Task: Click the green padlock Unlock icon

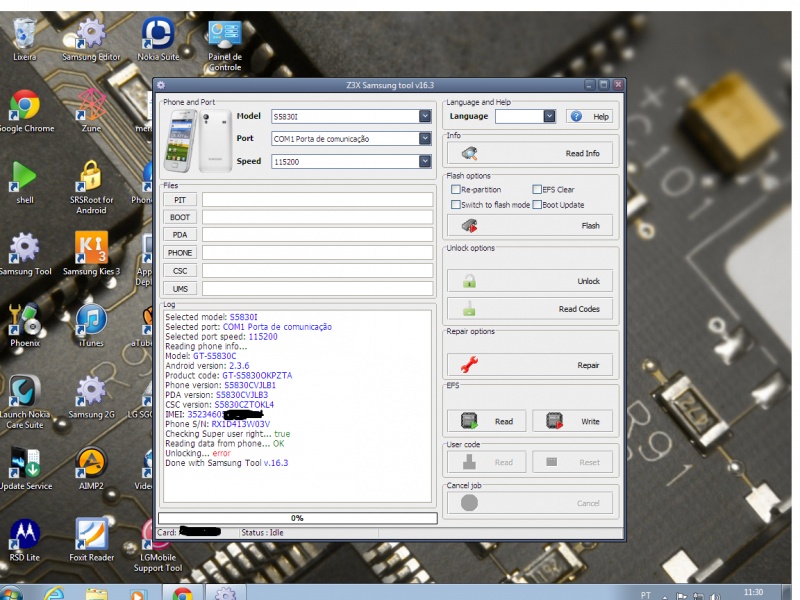Action: point(469,281)
